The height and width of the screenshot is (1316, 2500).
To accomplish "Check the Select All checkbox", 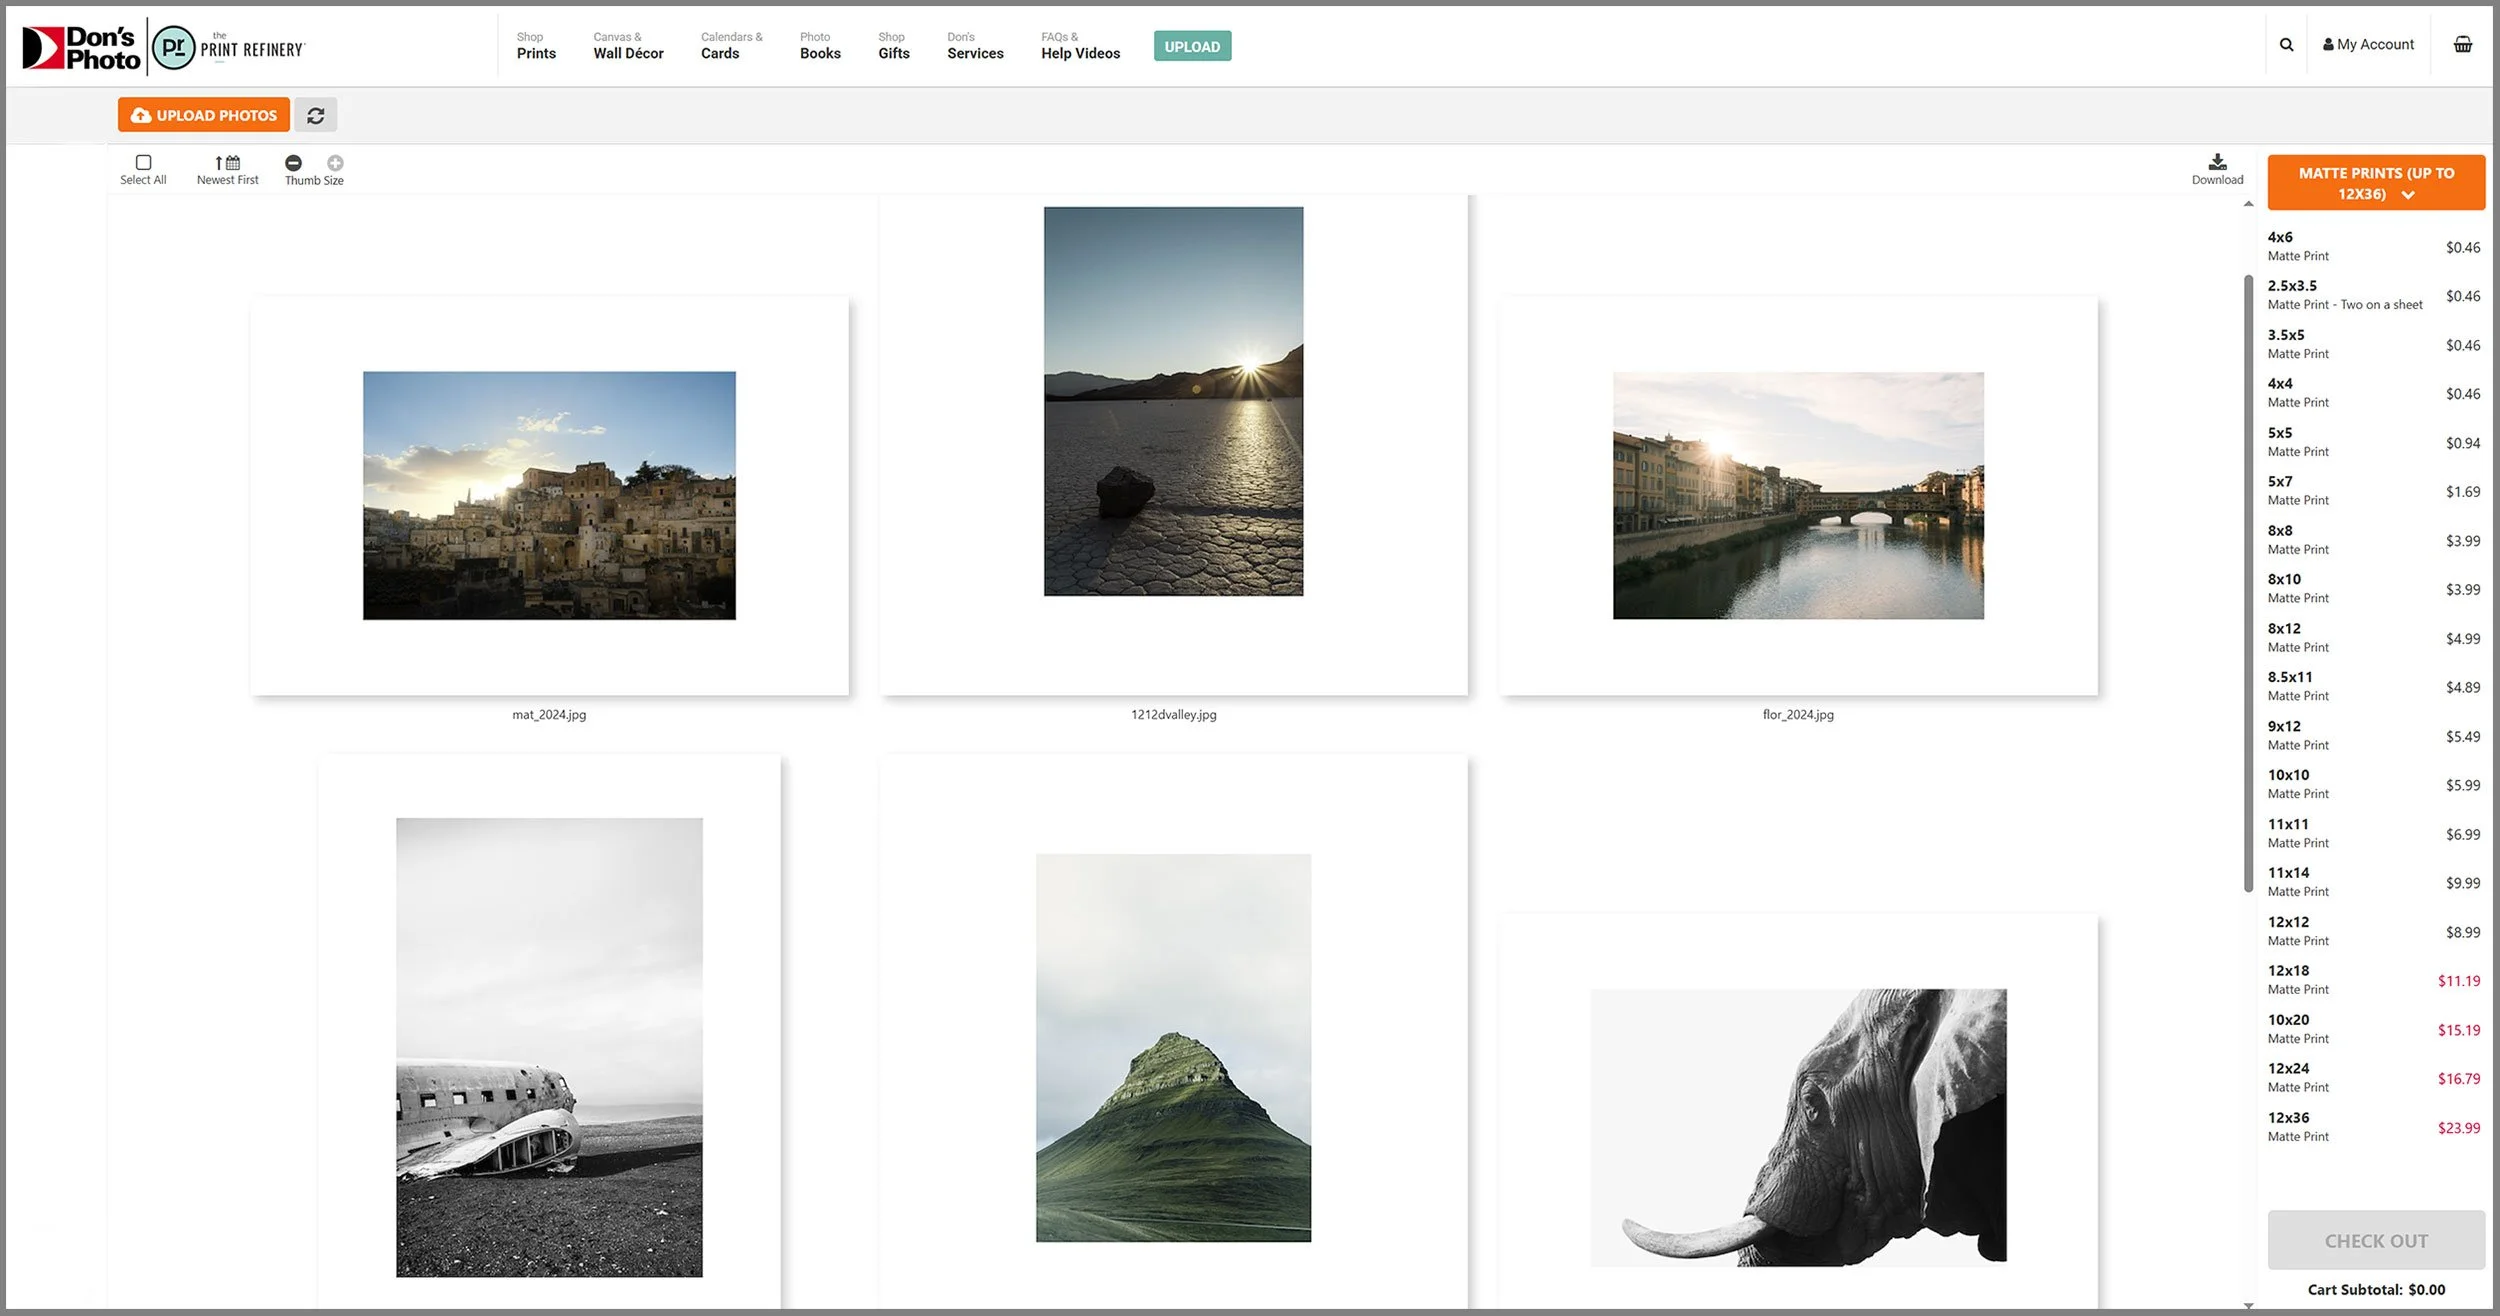I will [143, 162].
